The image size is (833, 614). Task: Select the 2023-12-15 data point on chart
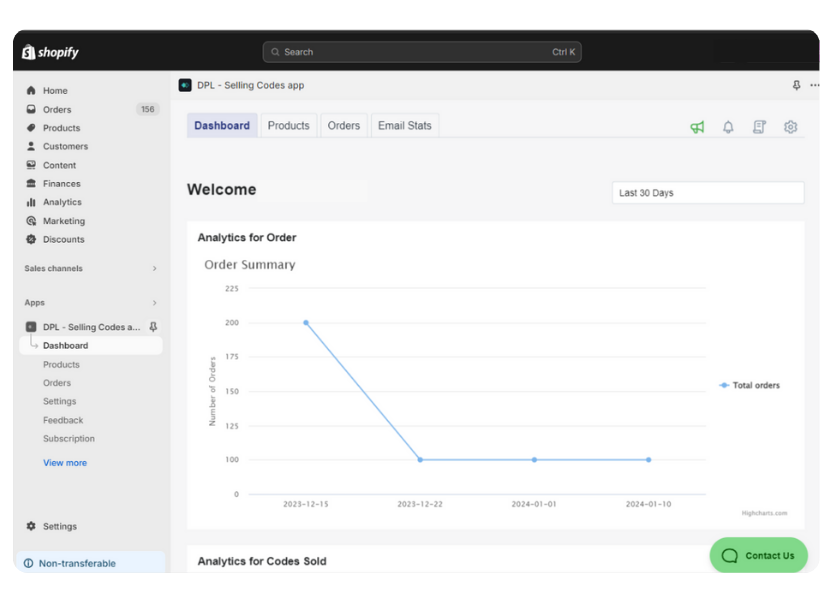click(306, 323)
